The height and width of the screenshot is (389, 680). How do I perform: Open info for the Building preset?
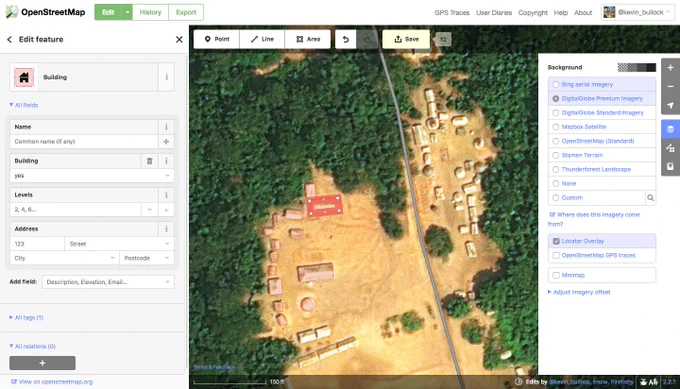pyautogui.click(x=167, y=77)
